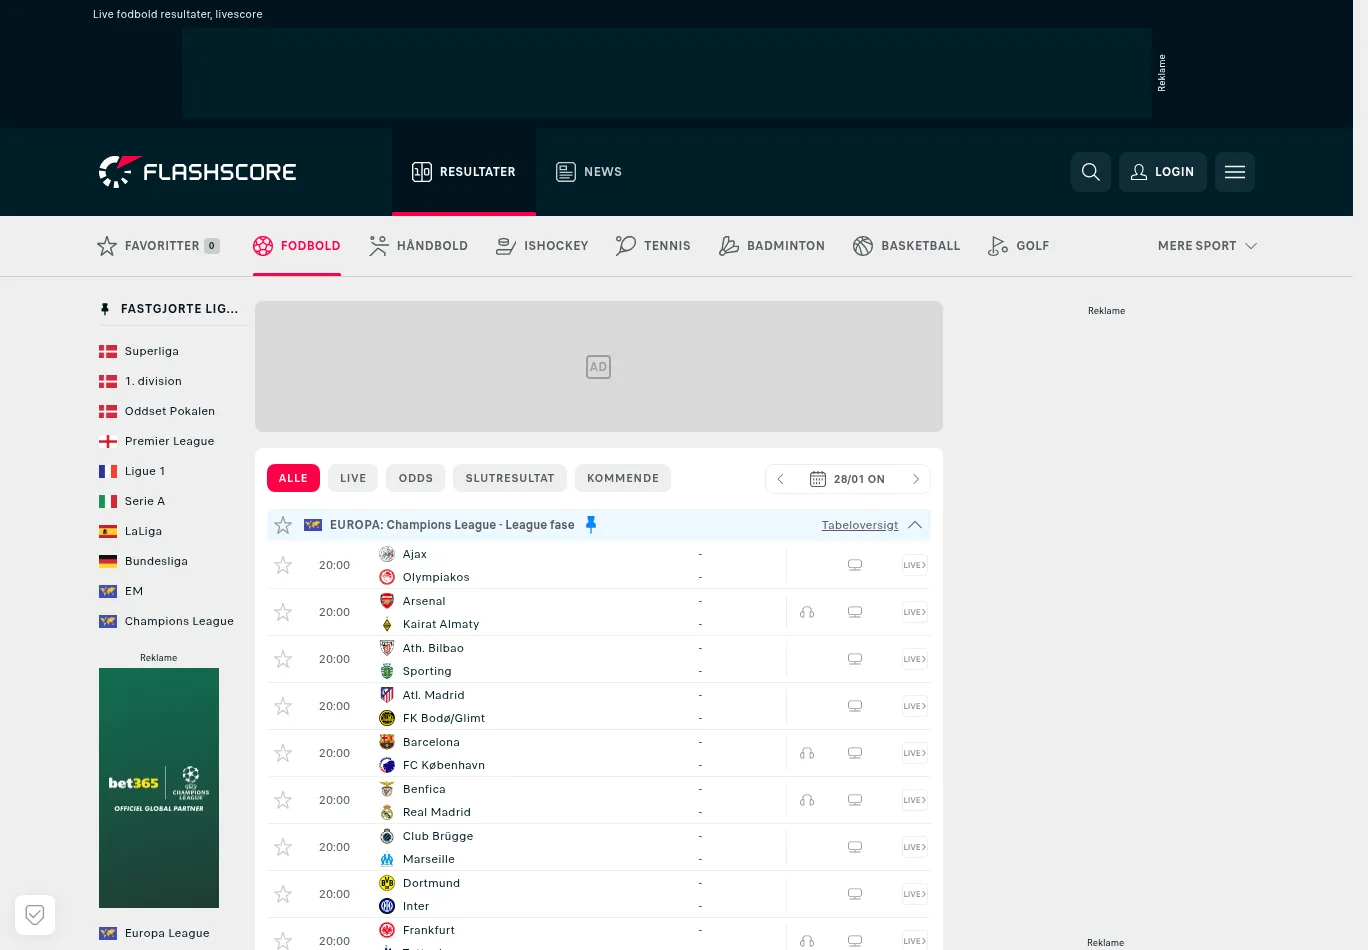Click the pin icon next to Champions League header

(591, 524)
